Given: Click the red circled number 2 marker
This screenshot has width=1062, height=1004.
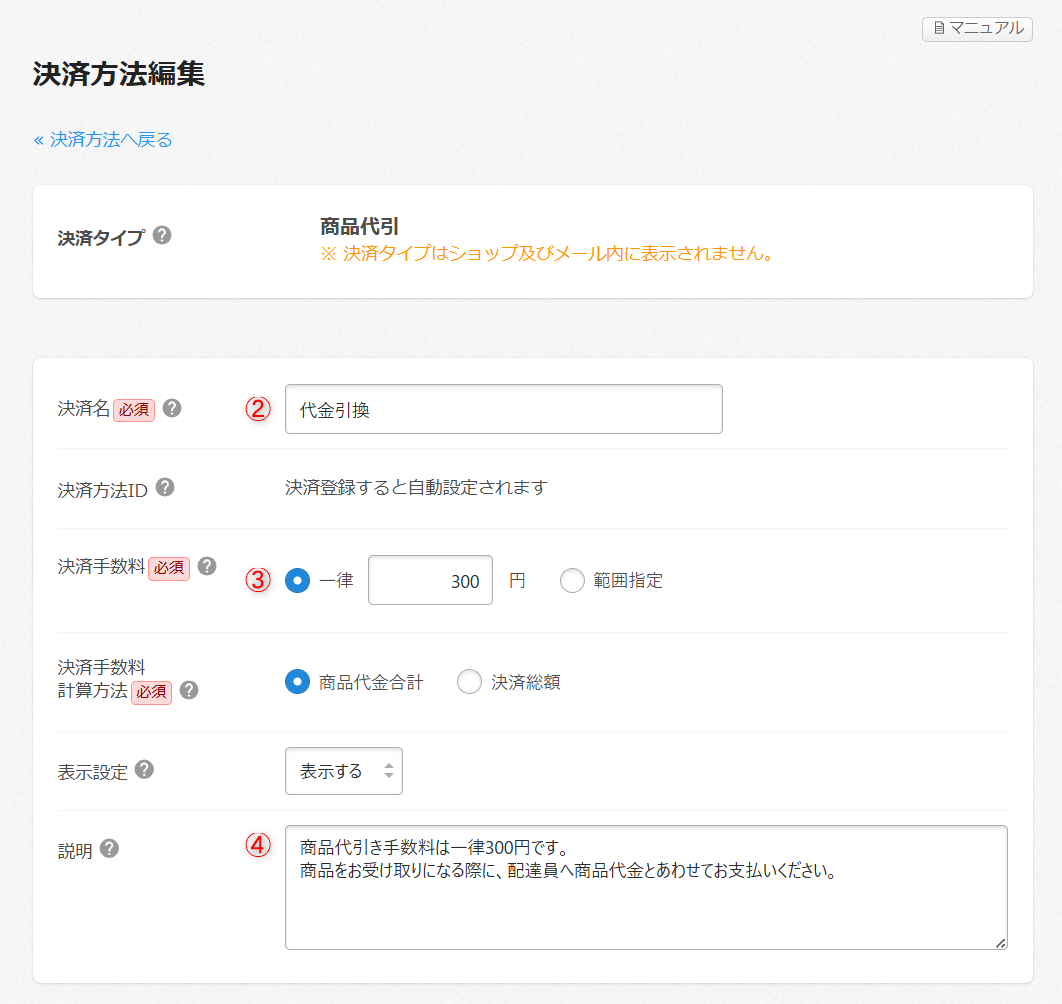Looking at the screenshot, I should [x=259, y=409].
